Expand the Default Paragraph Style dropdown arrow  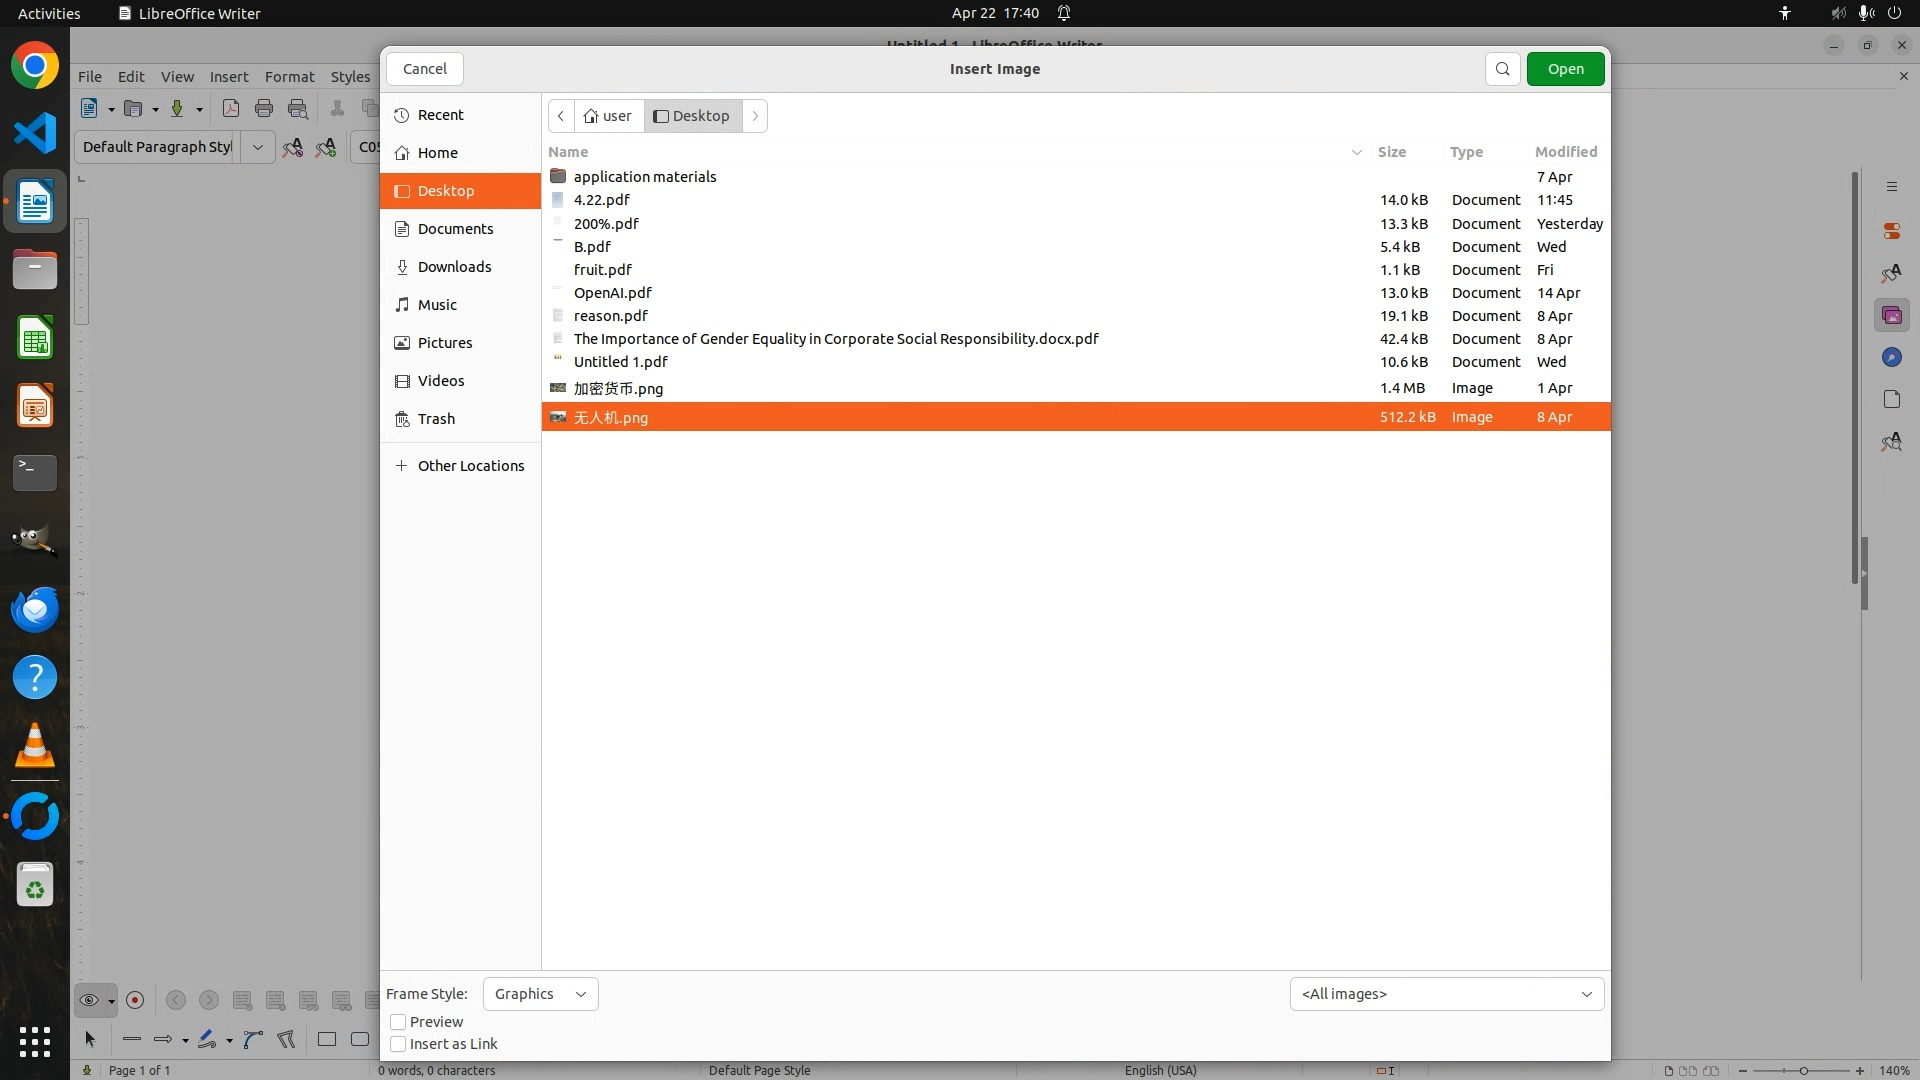pyautogui.click(x=258, y=147)
